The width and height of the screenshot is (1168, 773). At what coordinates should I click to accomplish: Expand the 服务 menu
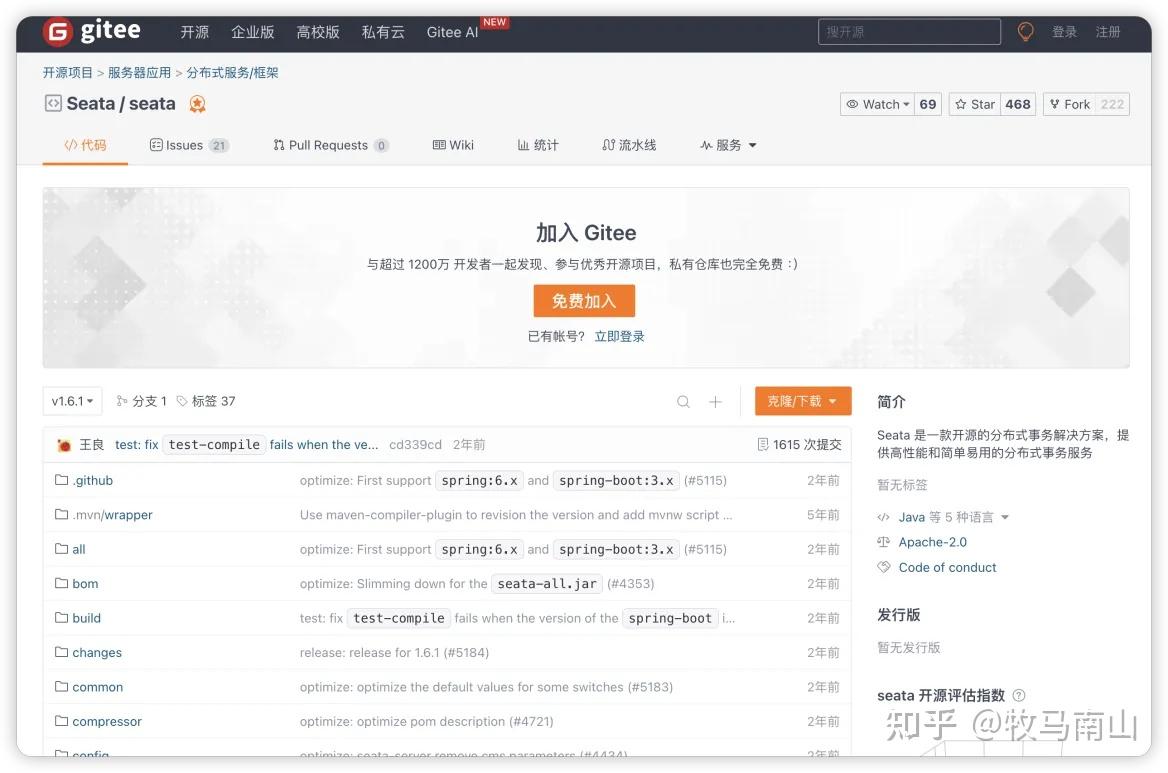pyautogui.click(x=728, y=145)
